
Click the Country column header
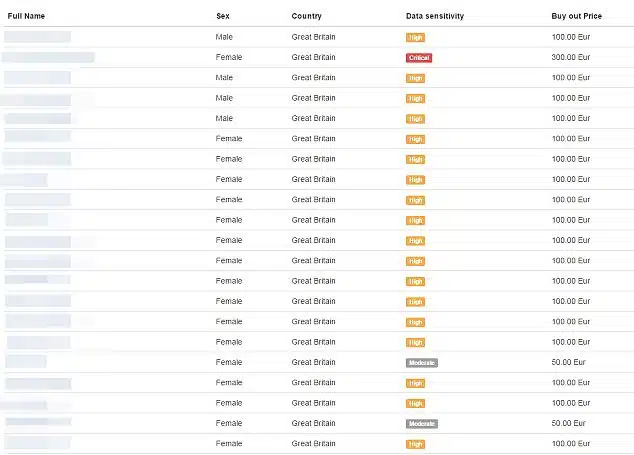click(x=306, y=16)
